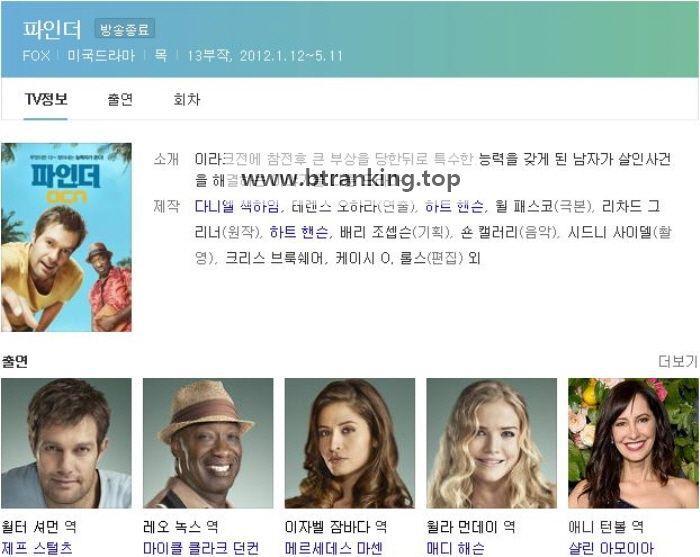Open the 더보기 link for cast
This screenshot has width=700, height=557.
tap(678, 361)
